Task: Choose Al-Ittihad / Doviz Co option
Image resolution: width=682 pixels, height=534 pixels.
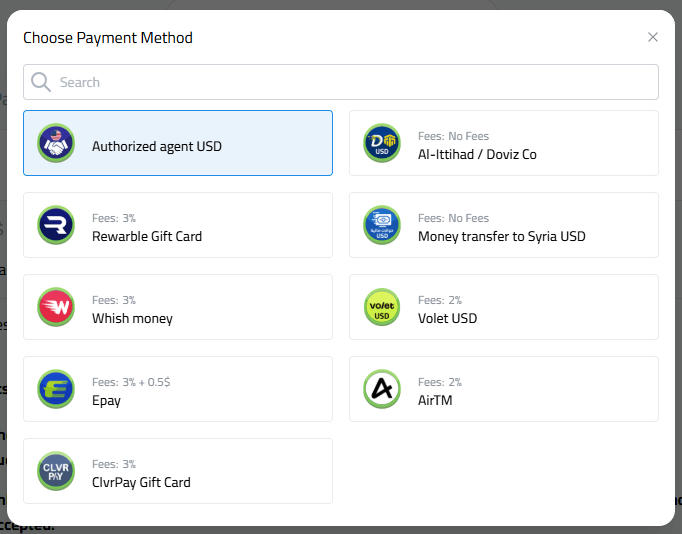Action: (x=504, y=143)
